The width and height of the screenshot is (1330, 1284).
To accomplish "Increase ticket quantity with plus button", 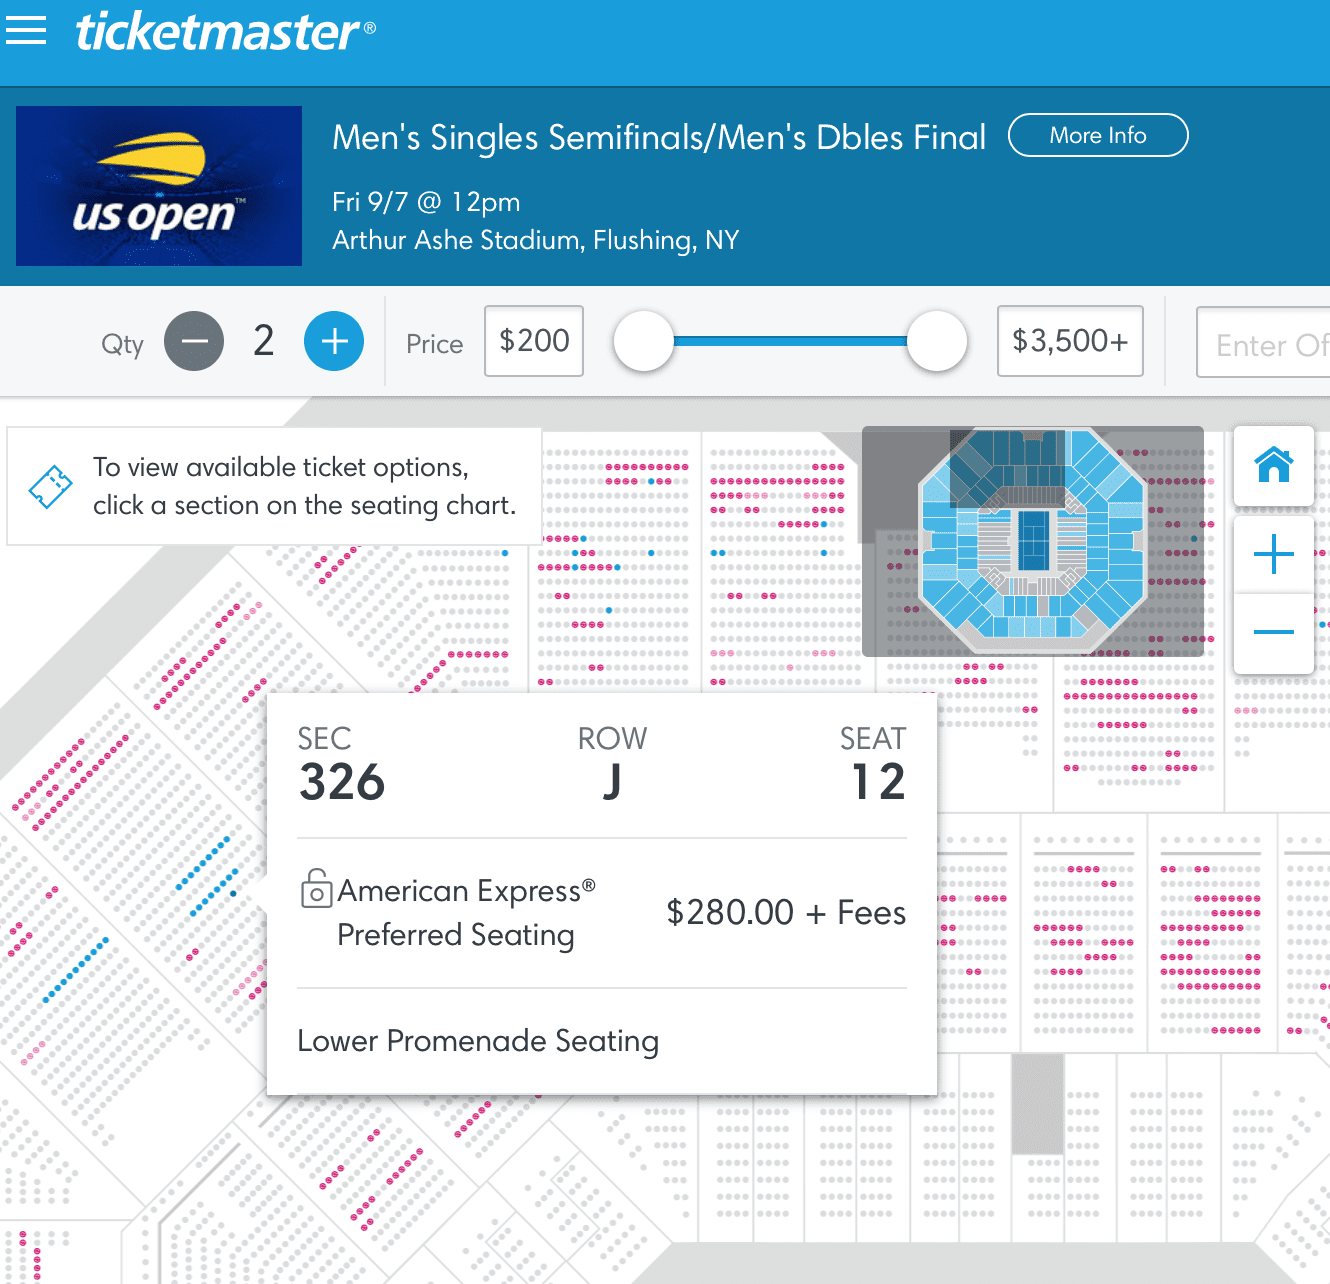I will [333, 341].
